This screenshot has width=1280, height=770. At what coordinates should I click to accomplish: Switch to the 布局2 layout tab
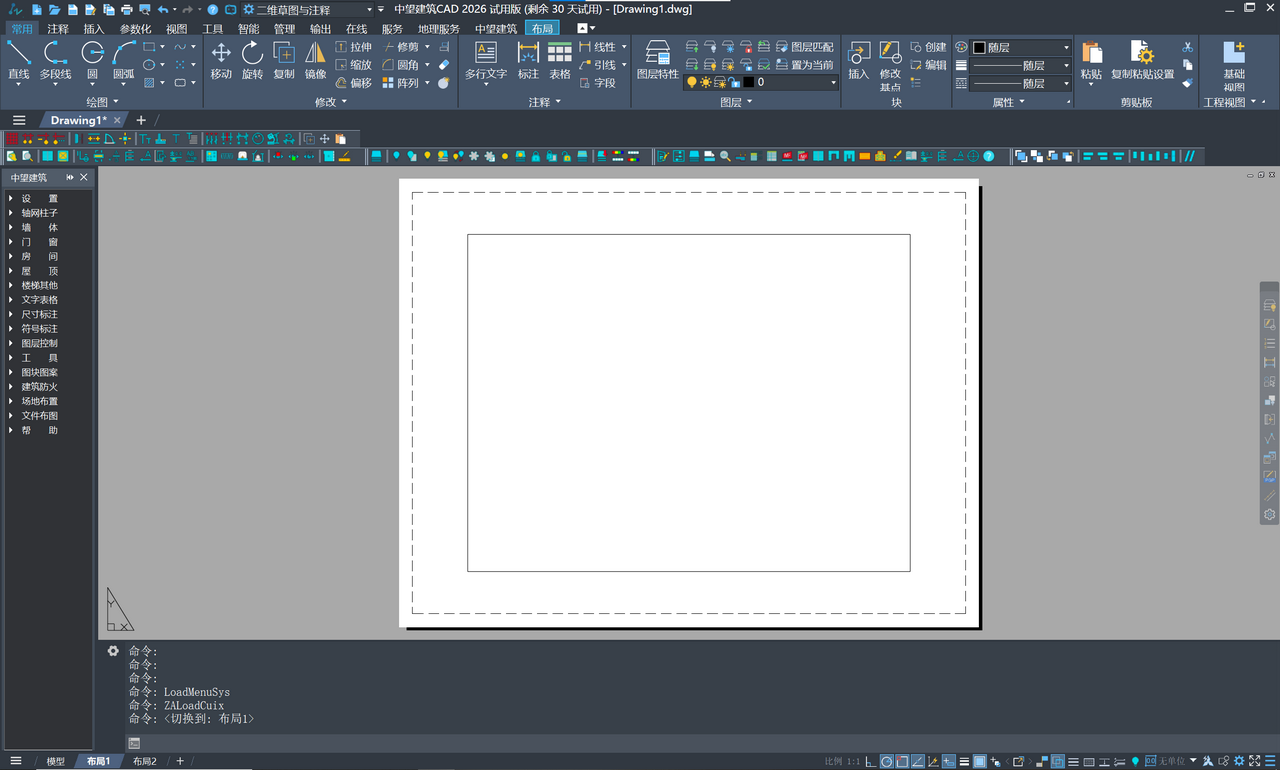coord(145,761)
